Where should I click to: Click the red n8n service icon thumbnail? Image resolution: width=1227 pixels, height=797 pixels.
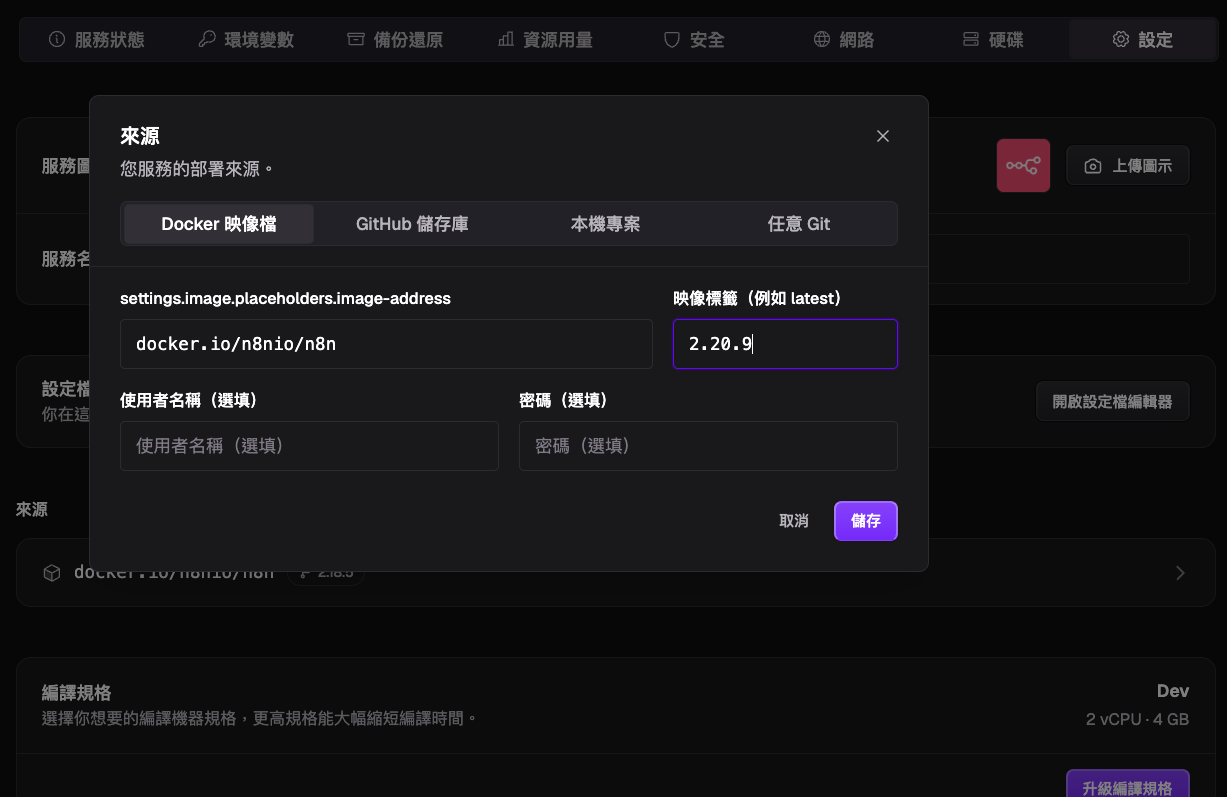(x=1023, y=166)
